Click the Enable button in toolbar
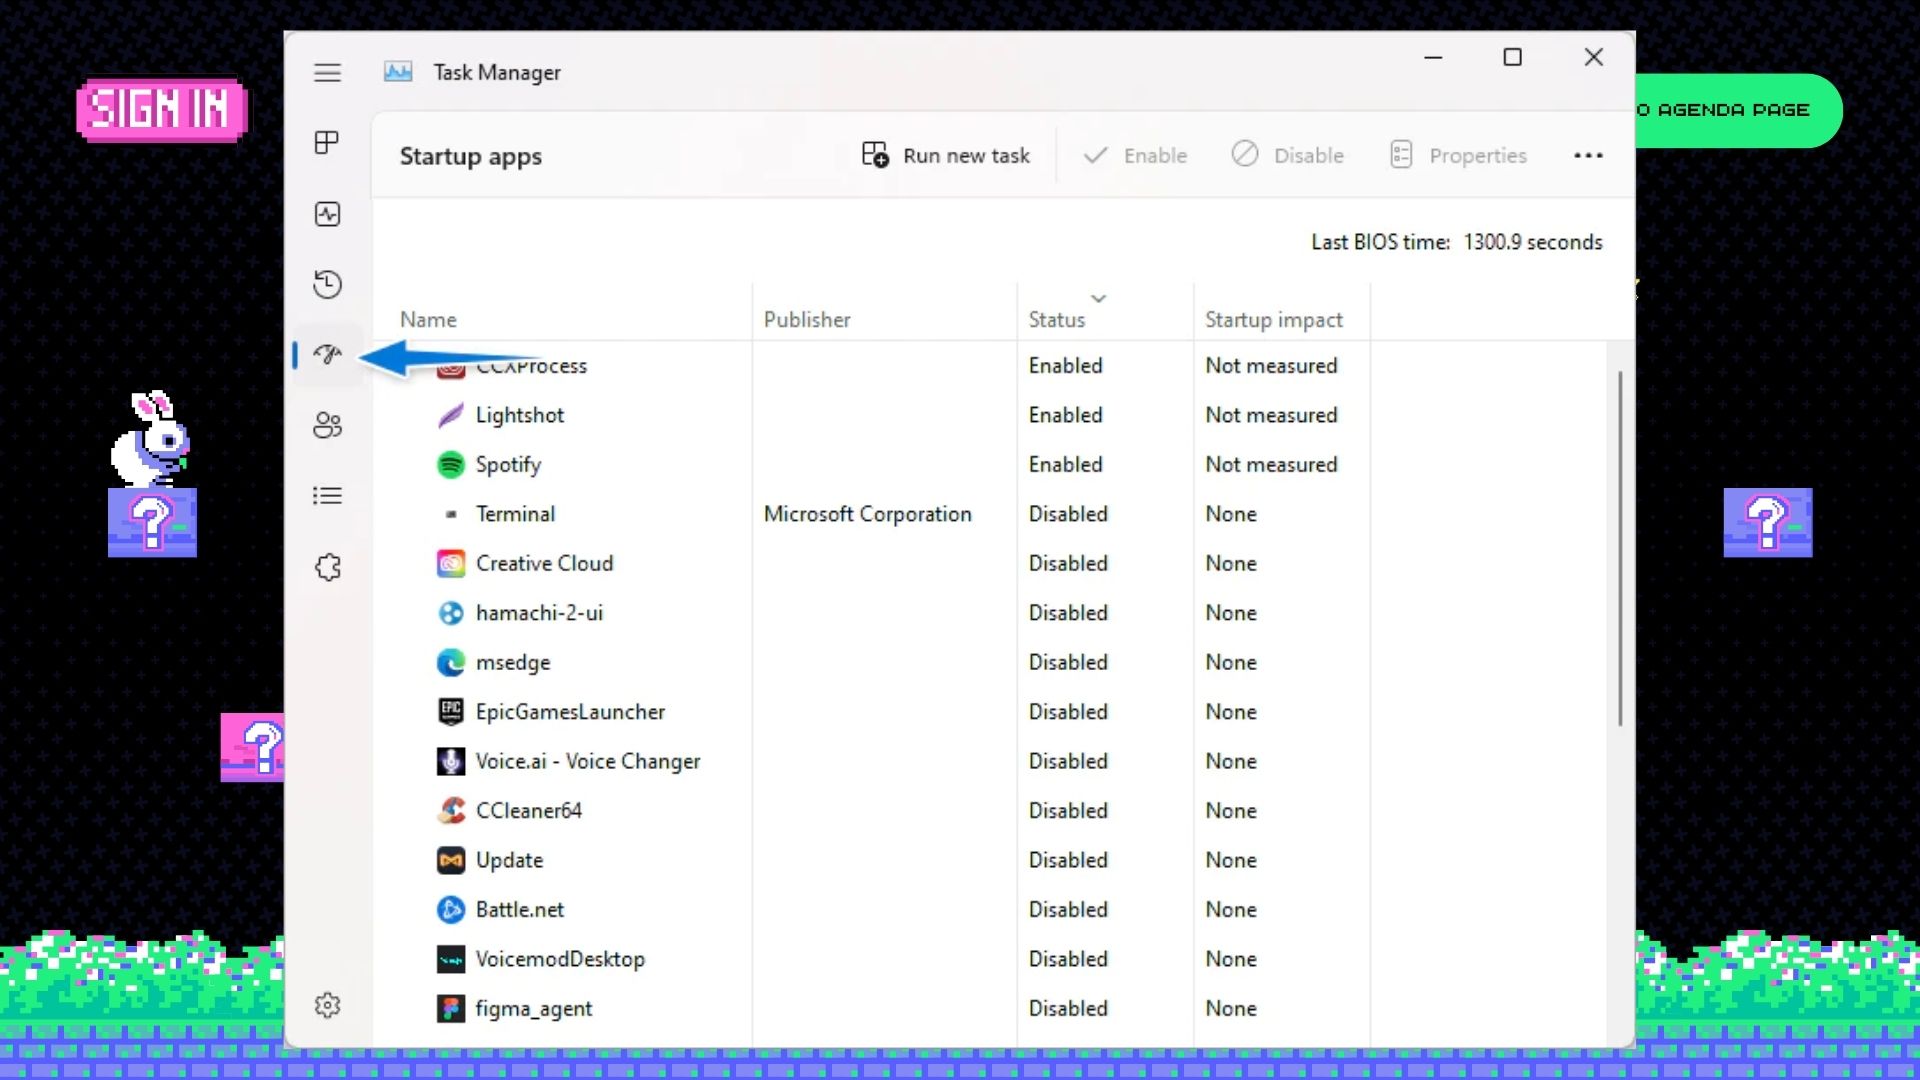This screenshot has height=1080, width=1920. click(x=1135, y=155)
